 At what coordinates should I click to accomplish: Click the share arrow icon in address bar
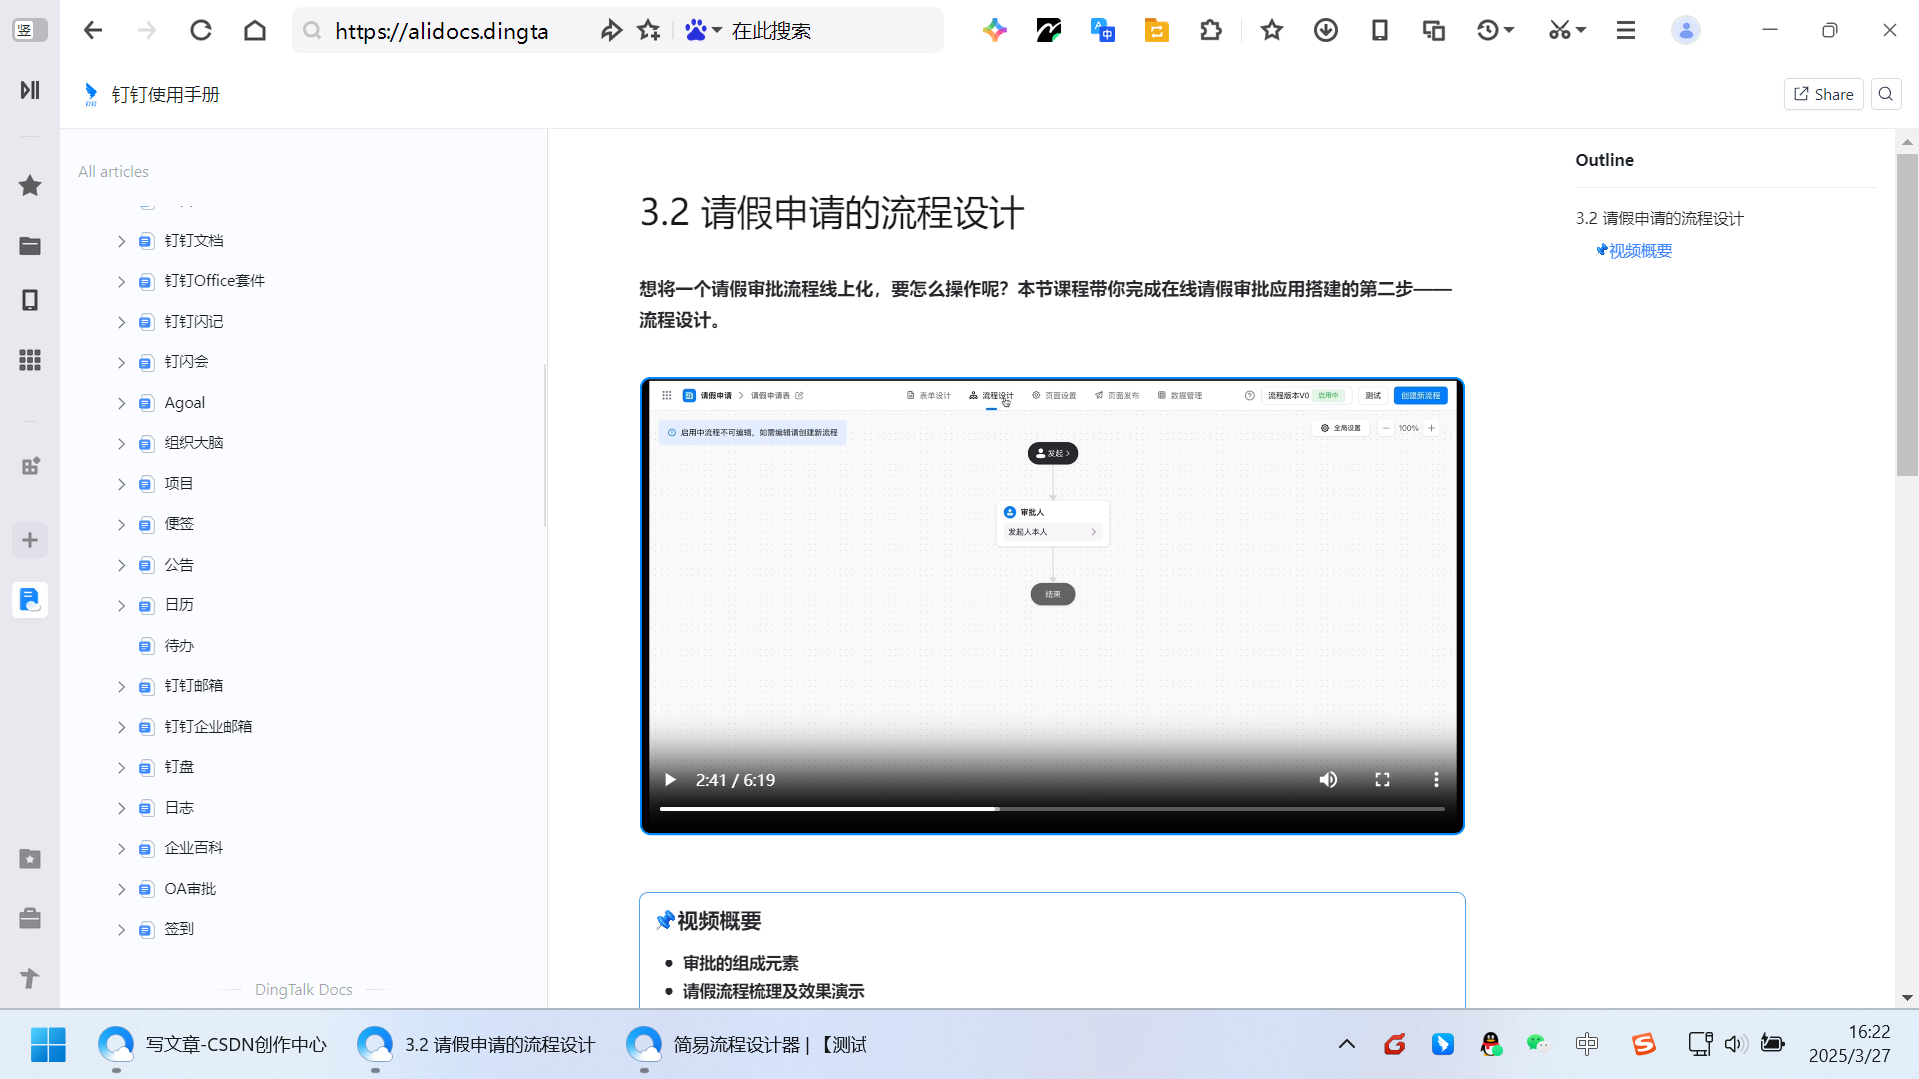coord(611,30)
